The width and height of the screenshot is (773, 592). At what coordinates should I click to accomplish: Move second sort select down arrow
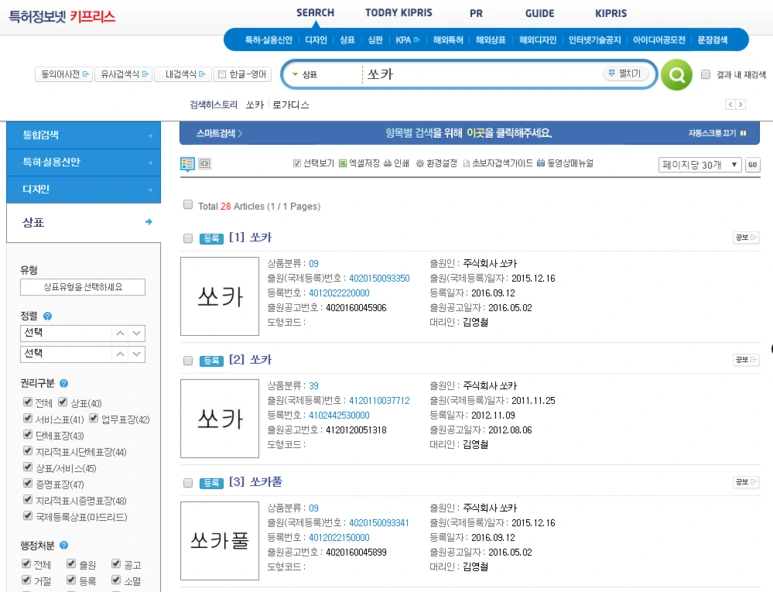pos(137,354)
